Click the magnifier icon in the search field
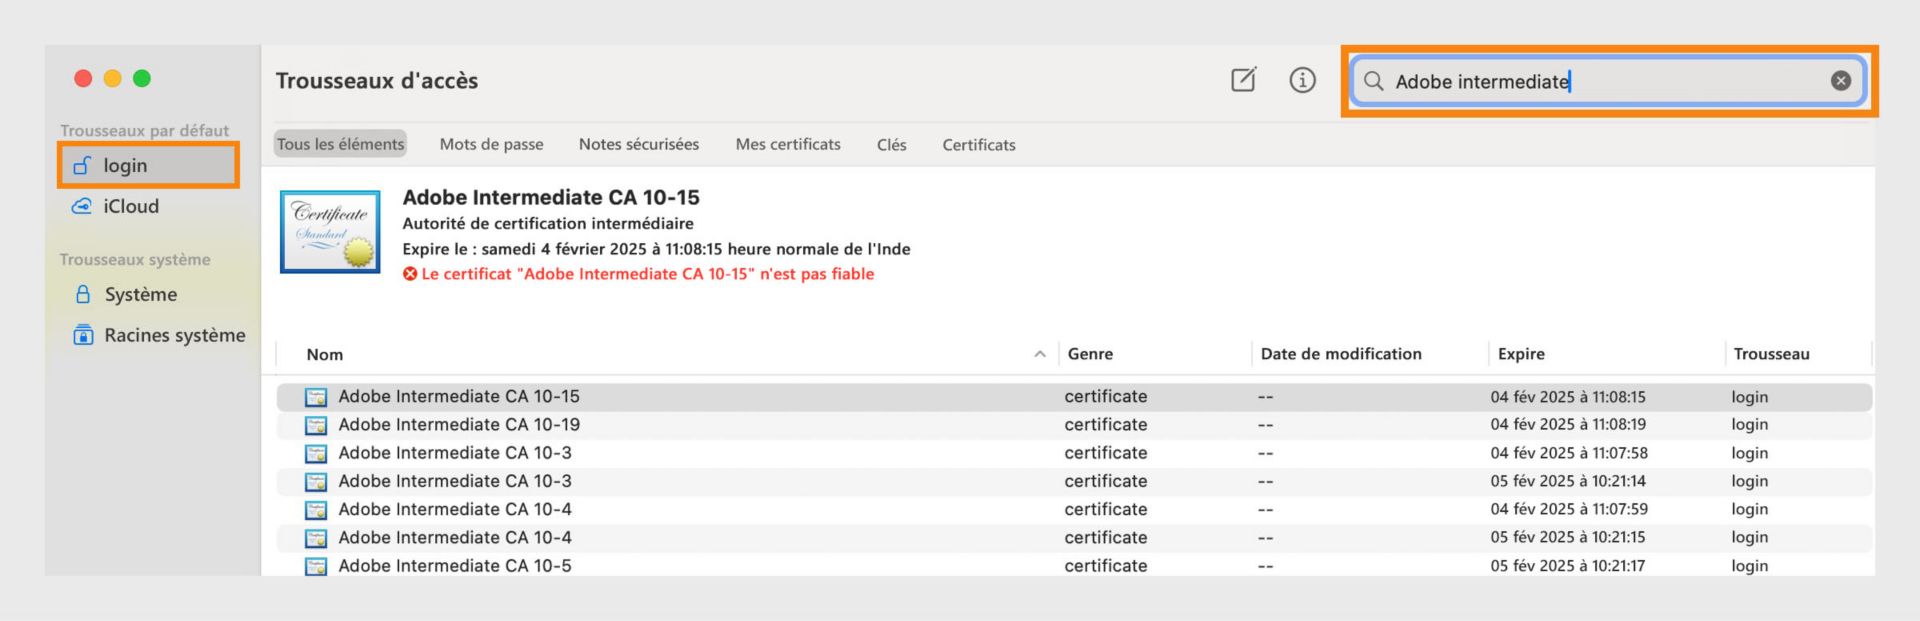This screenshot has height=621, width=1920. tap(1374, 81)
